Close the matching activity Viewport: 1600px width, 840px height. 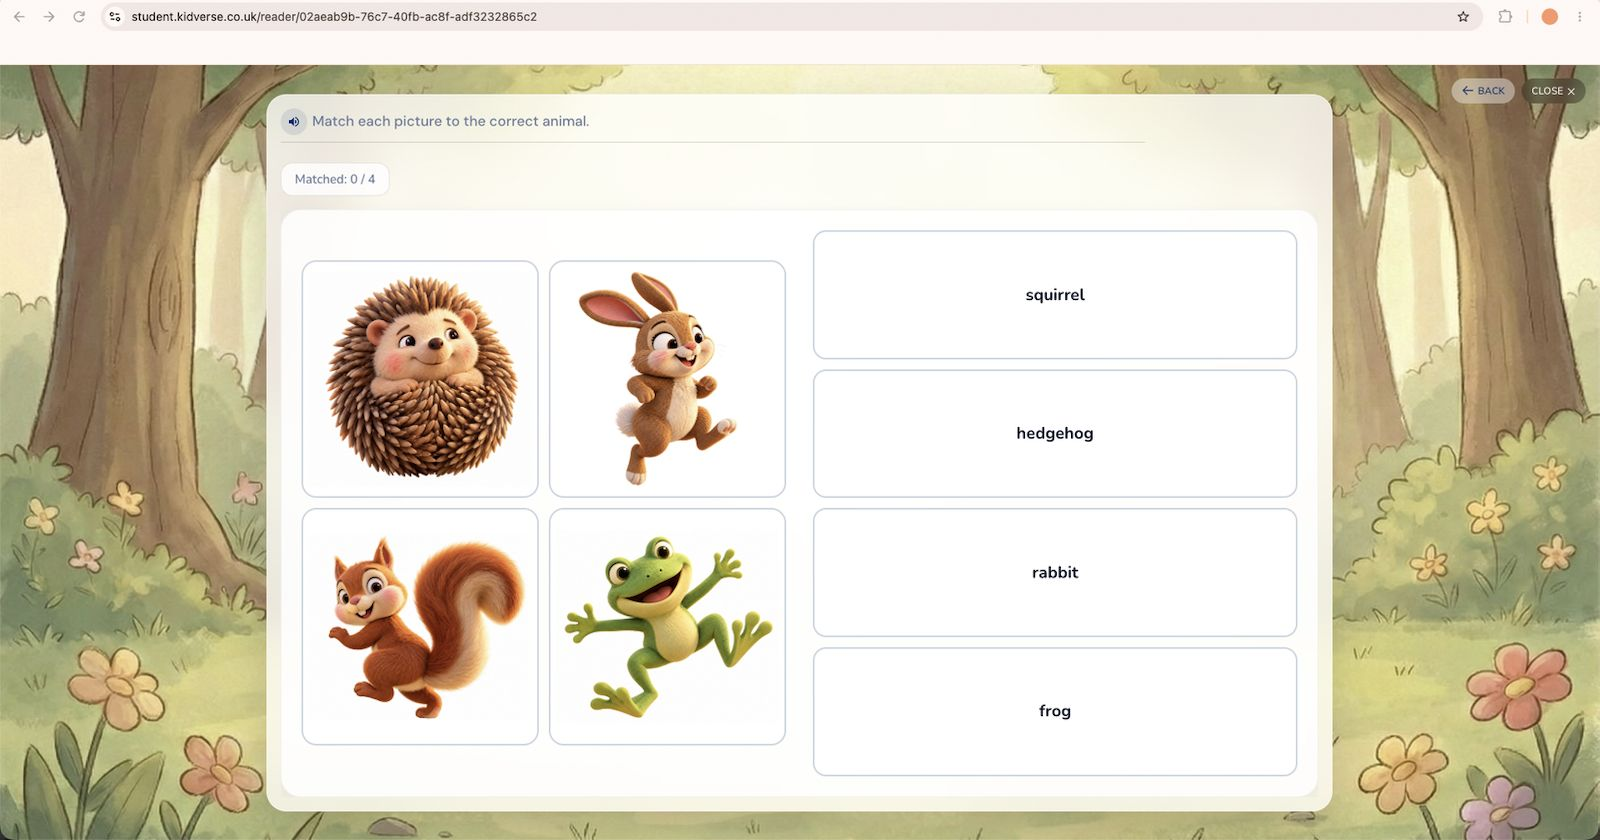click(1553, 91)
